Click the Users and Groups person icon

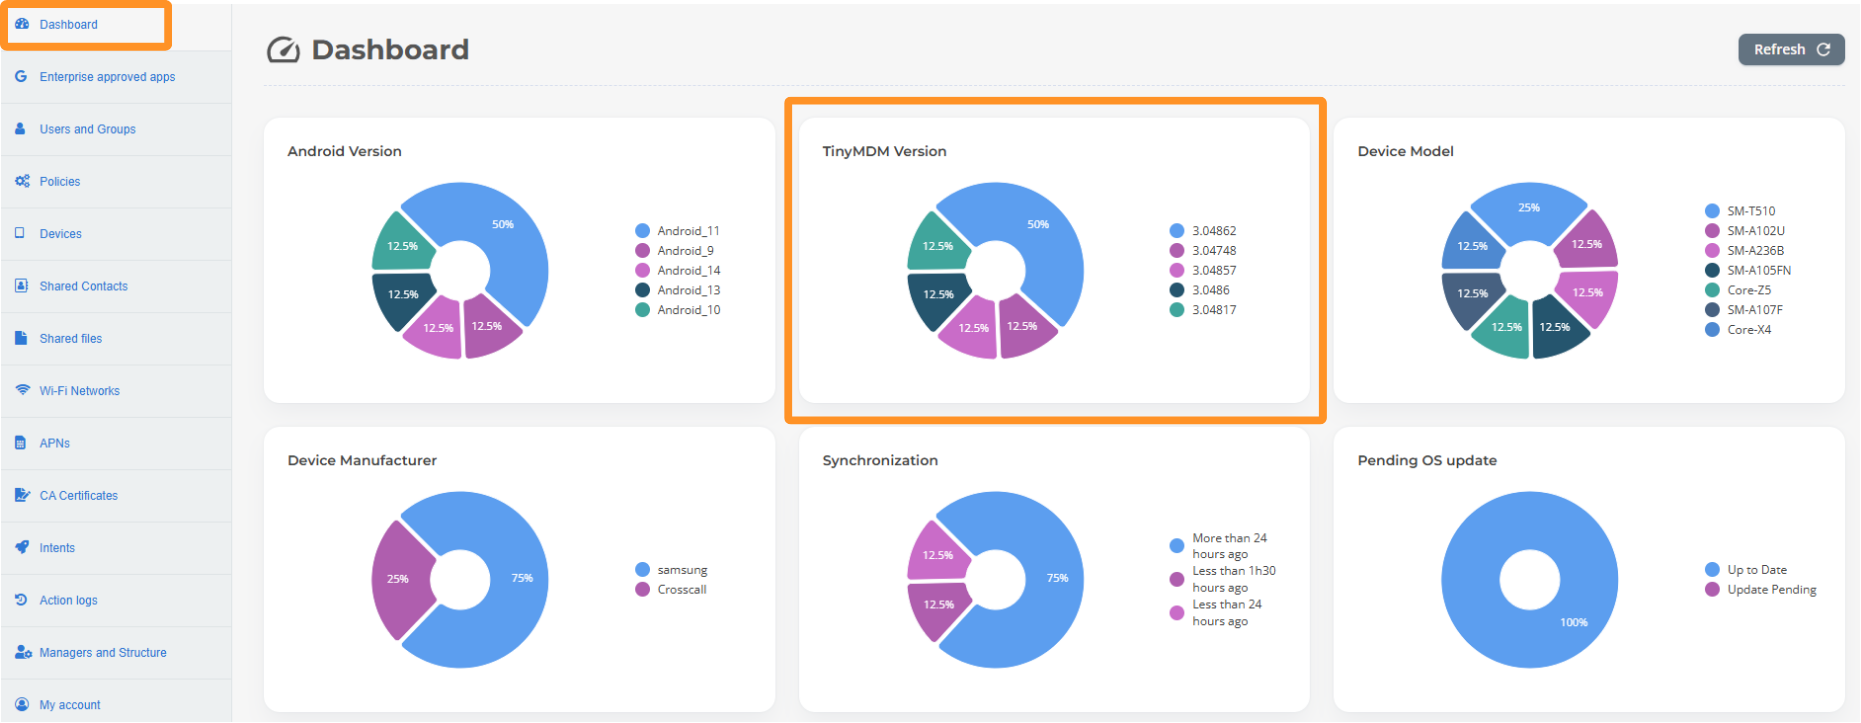[x=21, y=129]
